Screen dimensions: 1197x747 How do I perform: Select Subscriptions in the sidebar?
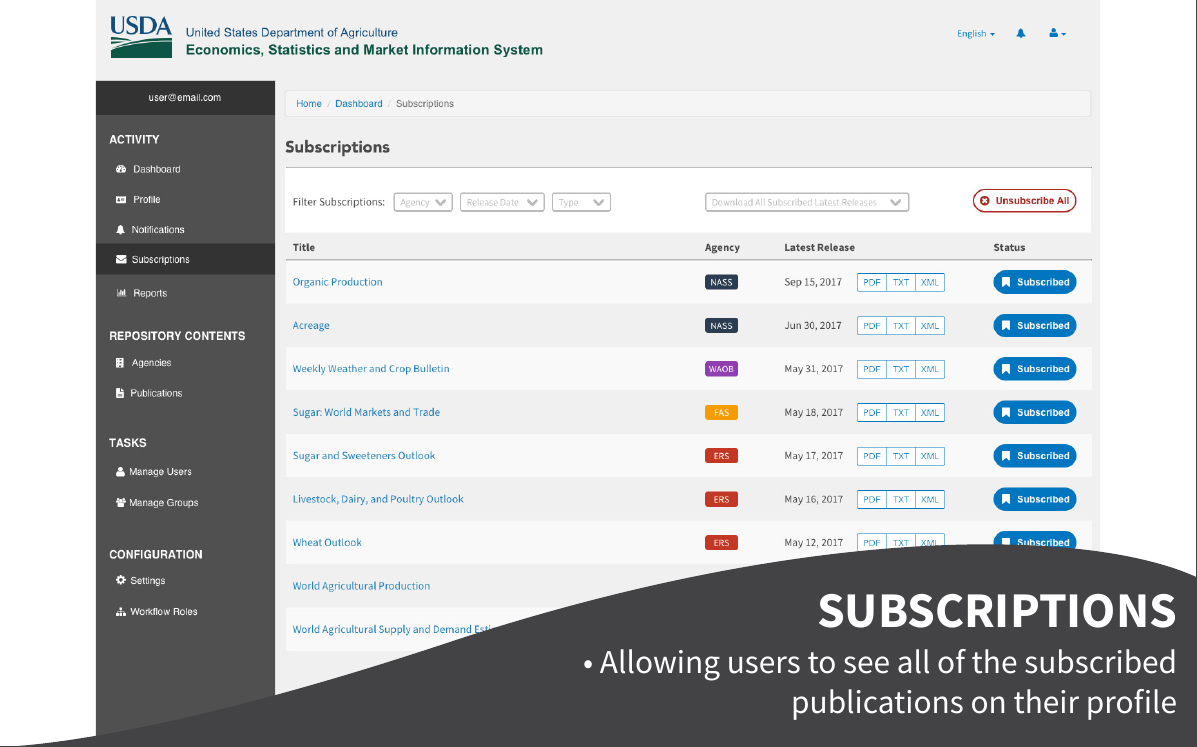pos(186,259)
